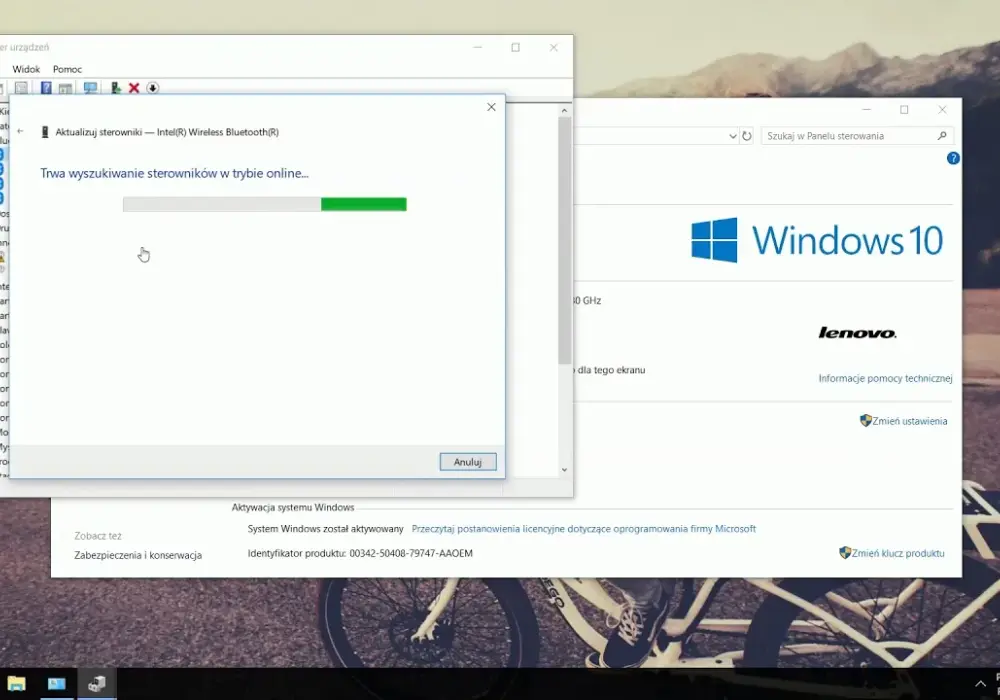Click the Properties toolbar icon in Device Manager
This screenshot has height=700, width=1000.
21,88
